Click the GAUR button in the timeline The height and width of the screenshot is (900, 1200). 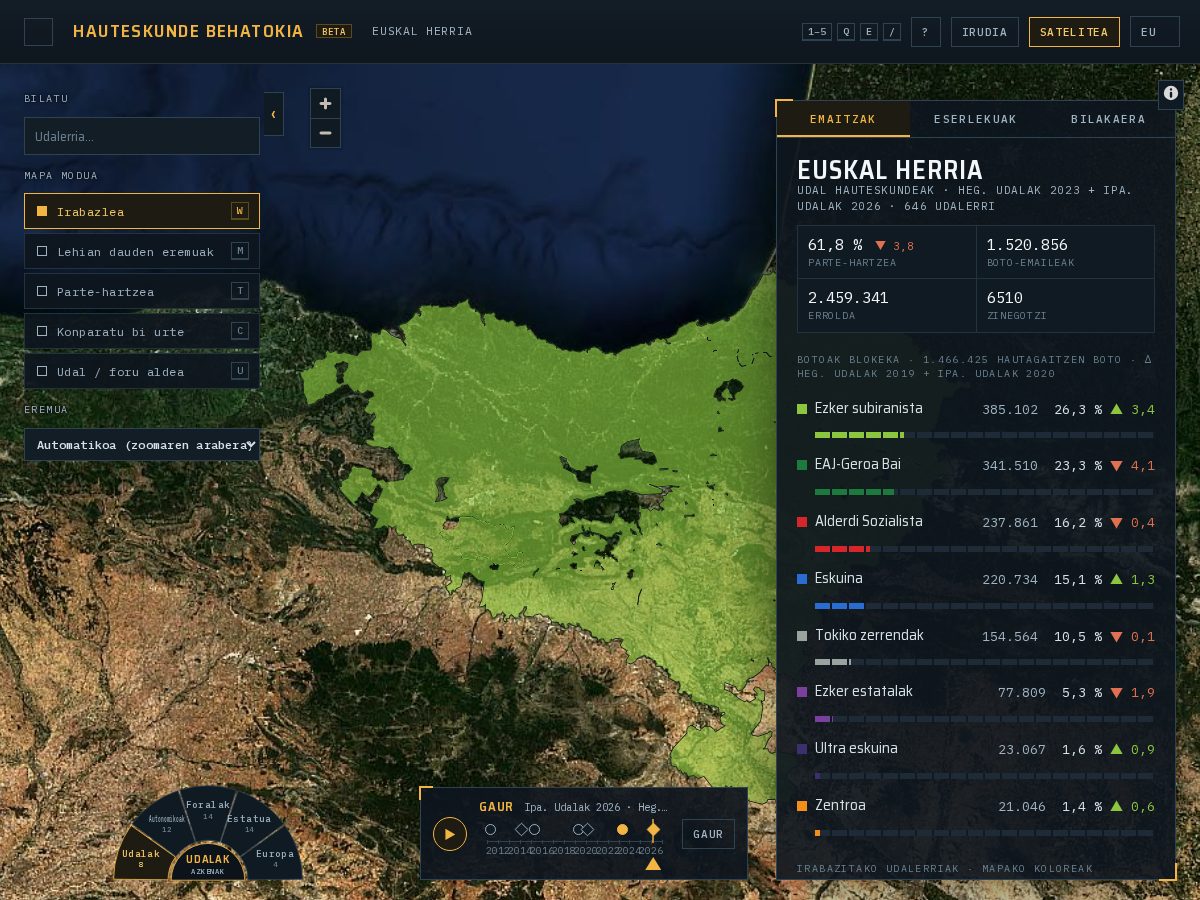click(x=708, y=834)
